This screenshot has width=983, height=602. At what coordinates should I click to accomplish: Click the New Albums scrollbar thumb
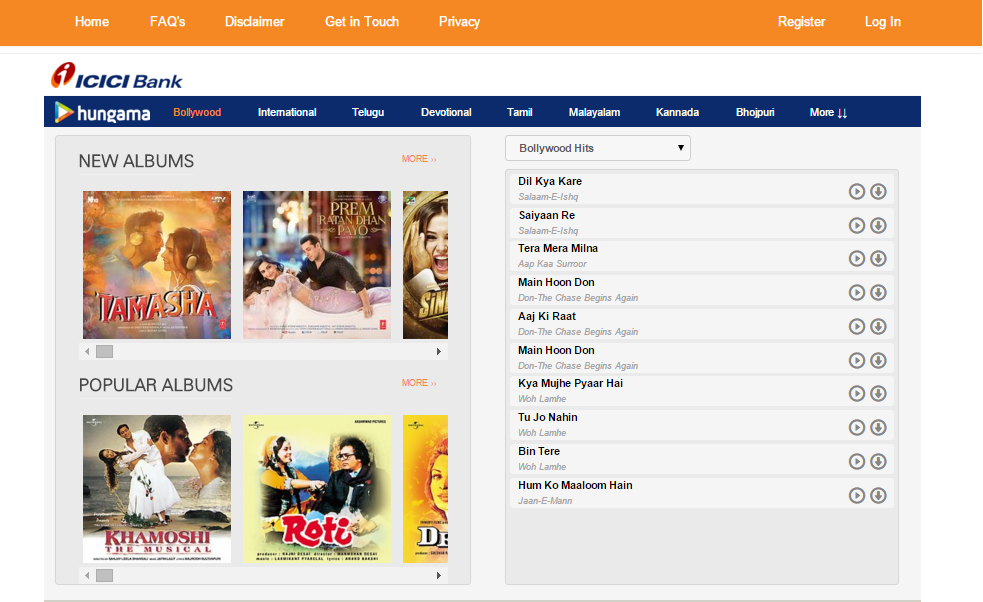(x=104, y=351)
